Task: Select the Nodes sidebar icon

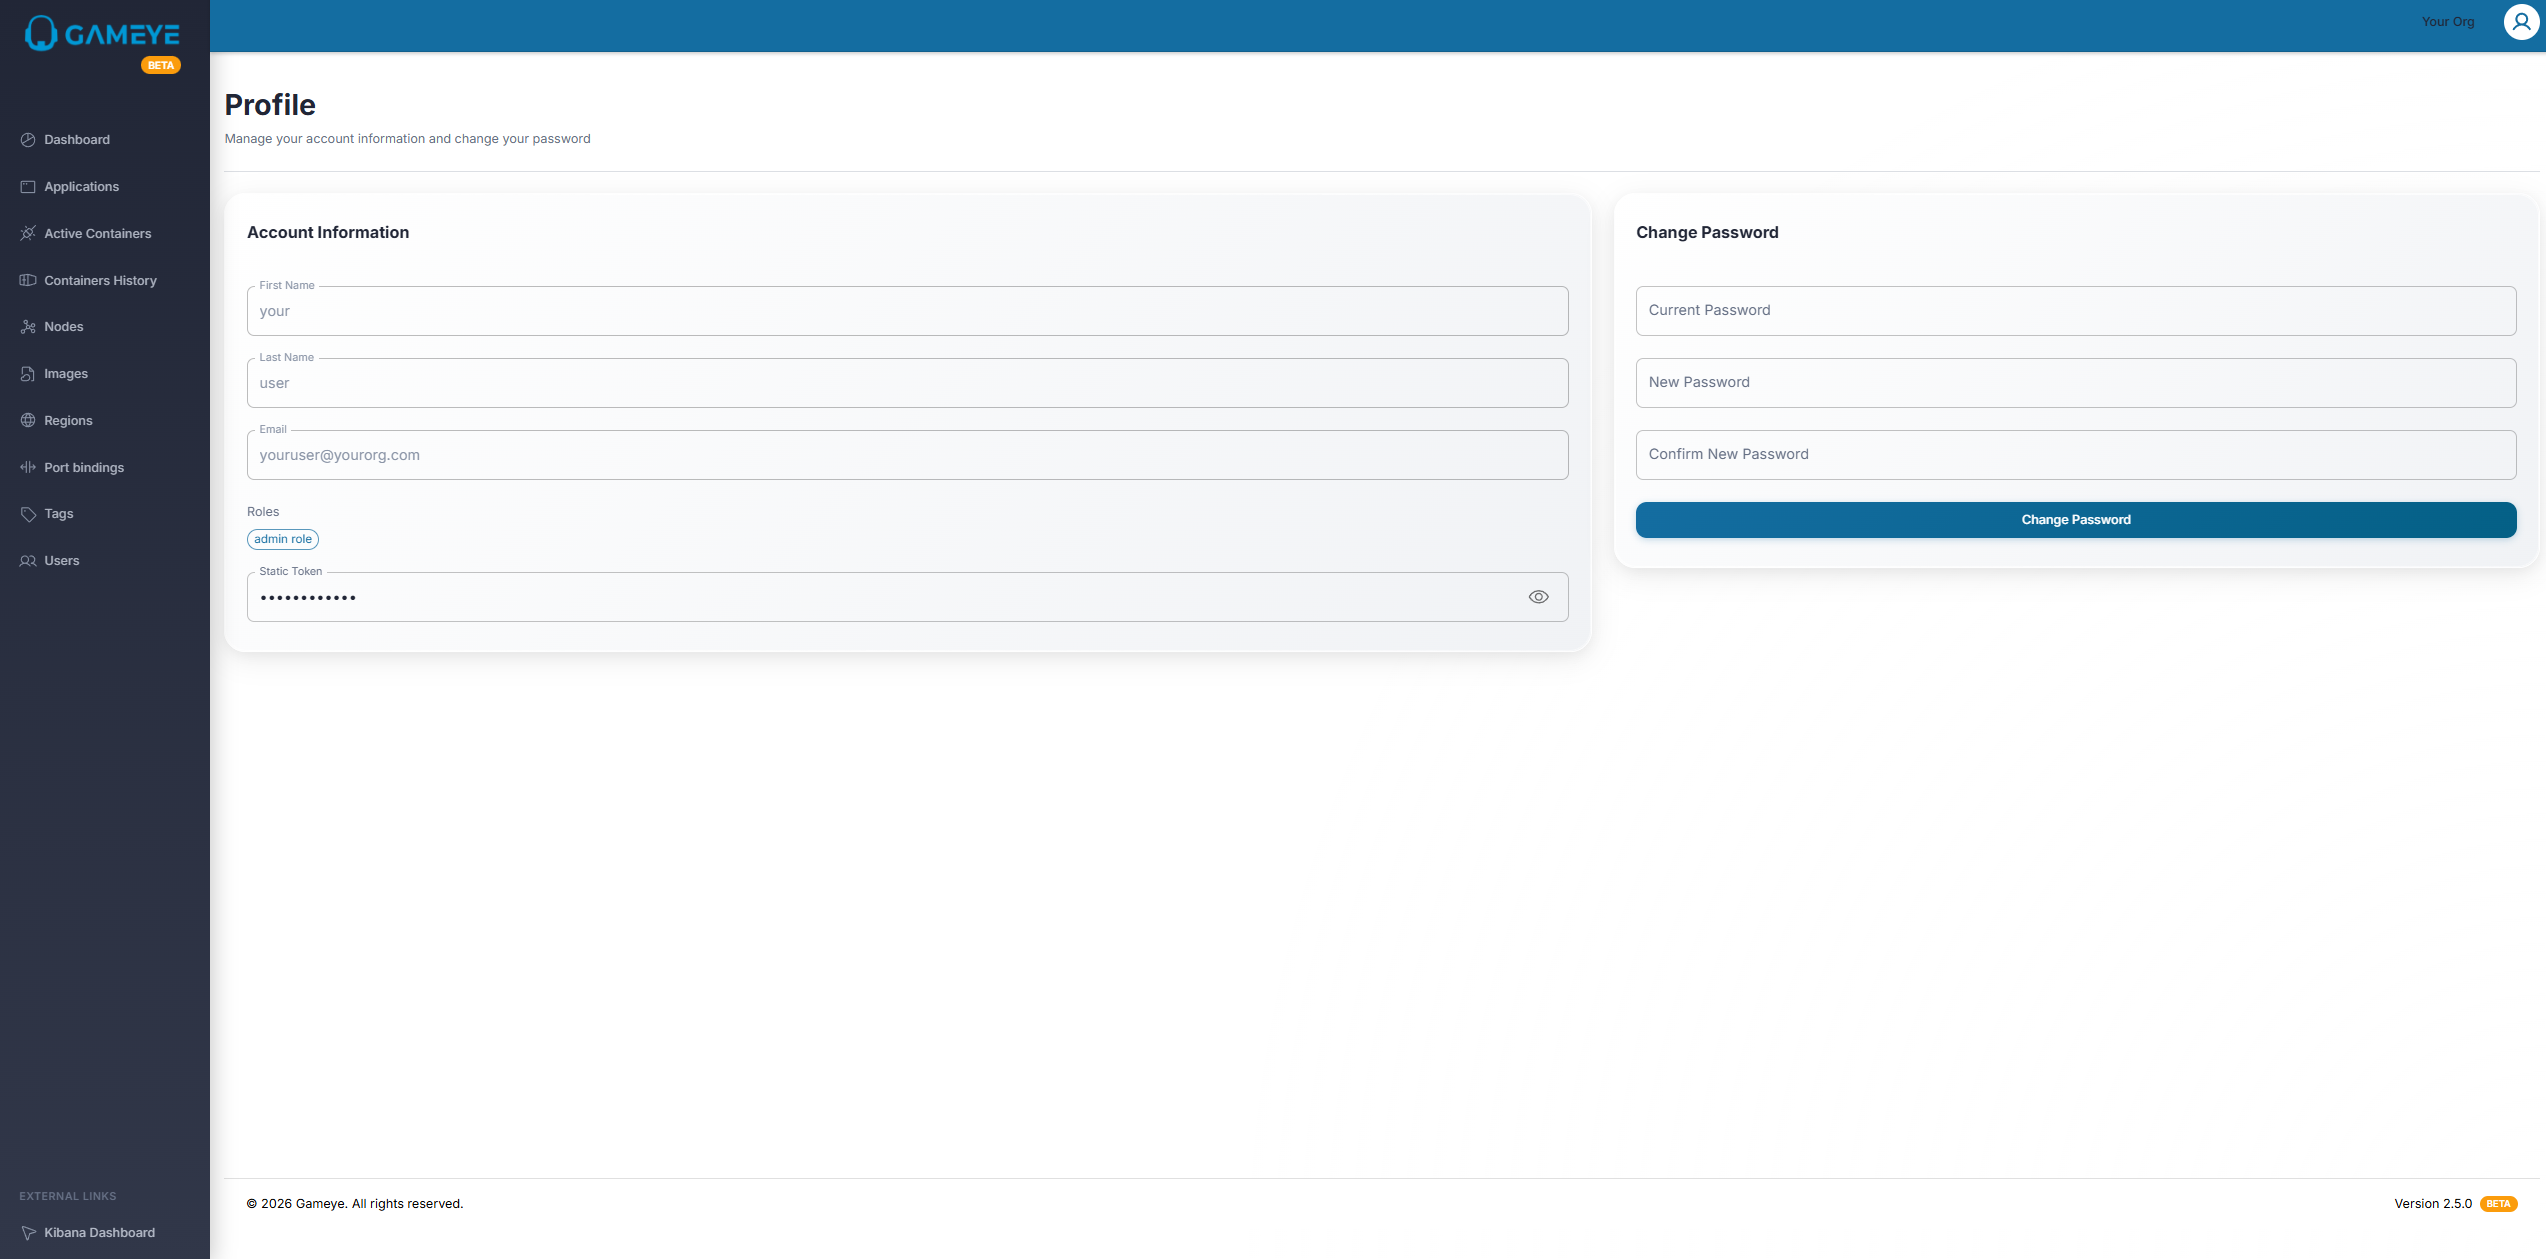Action: (28, 327)
